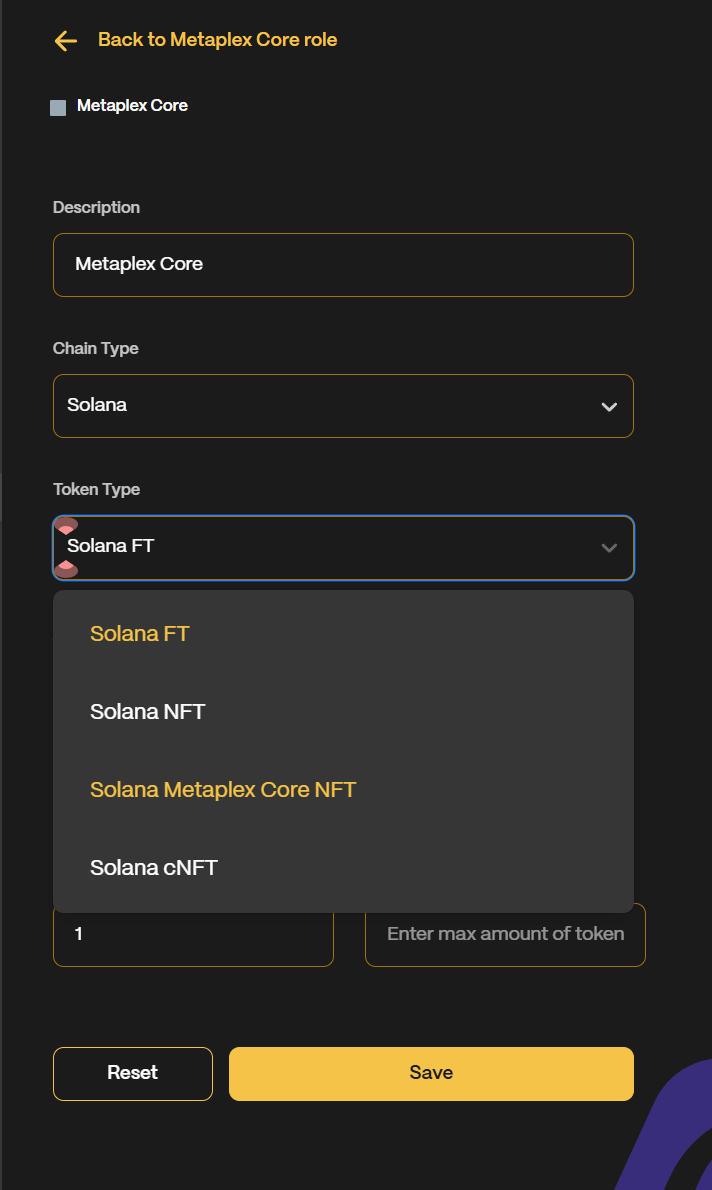Image resolution: width=712 pixels, height=1190 pixels.
Task: Choose "Solana Metaplex Core NFT" option
Action: coord(222,789)
